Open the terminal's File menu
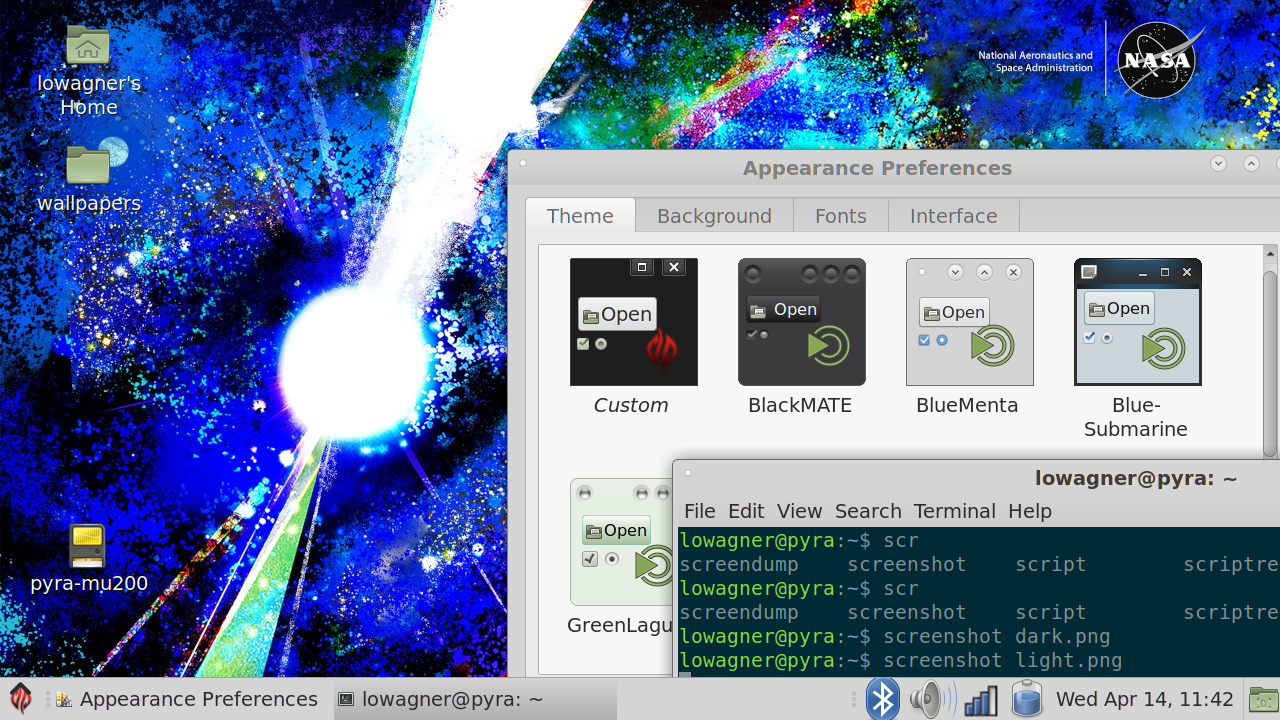 tap(699, 511)
